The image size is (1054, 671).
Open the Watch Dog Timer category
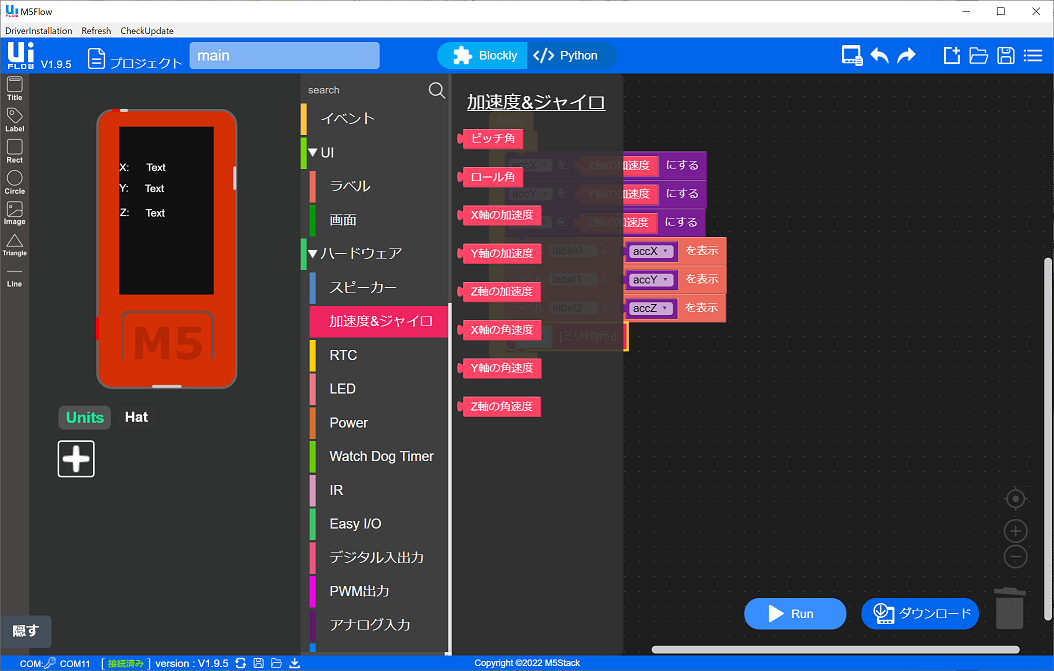(x=378, y=456)
